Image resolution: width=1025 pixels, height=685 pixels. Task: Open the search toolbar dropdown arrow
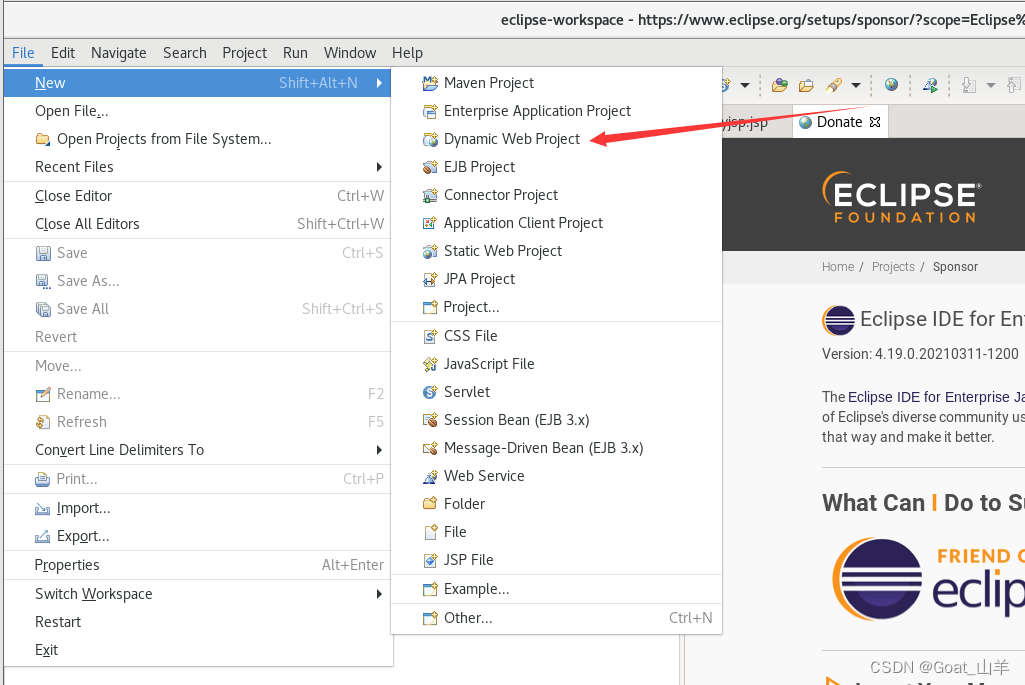coord(856,85)
